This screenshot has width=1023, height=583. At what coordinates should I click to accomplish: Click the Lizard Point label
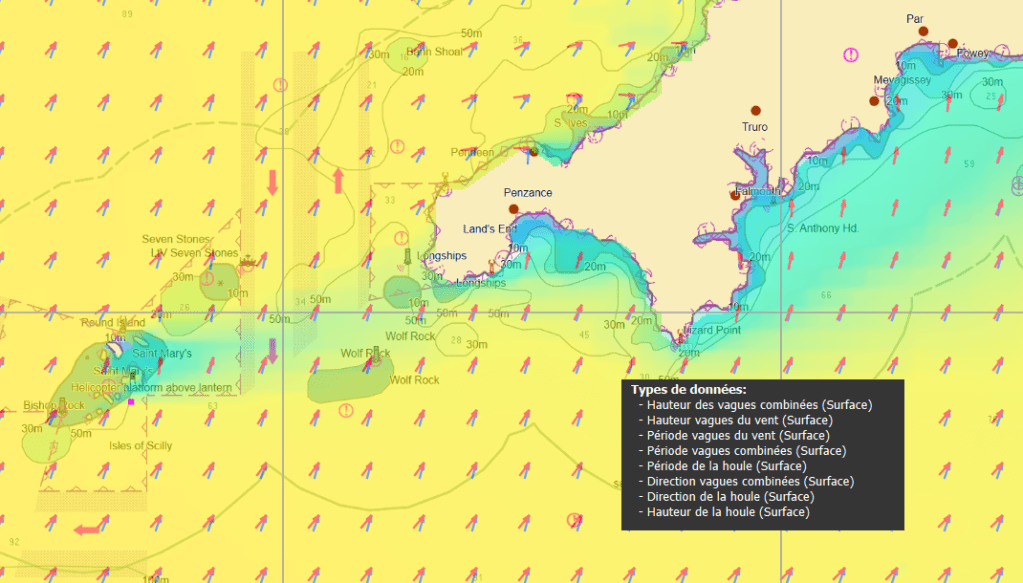point(710,330)
